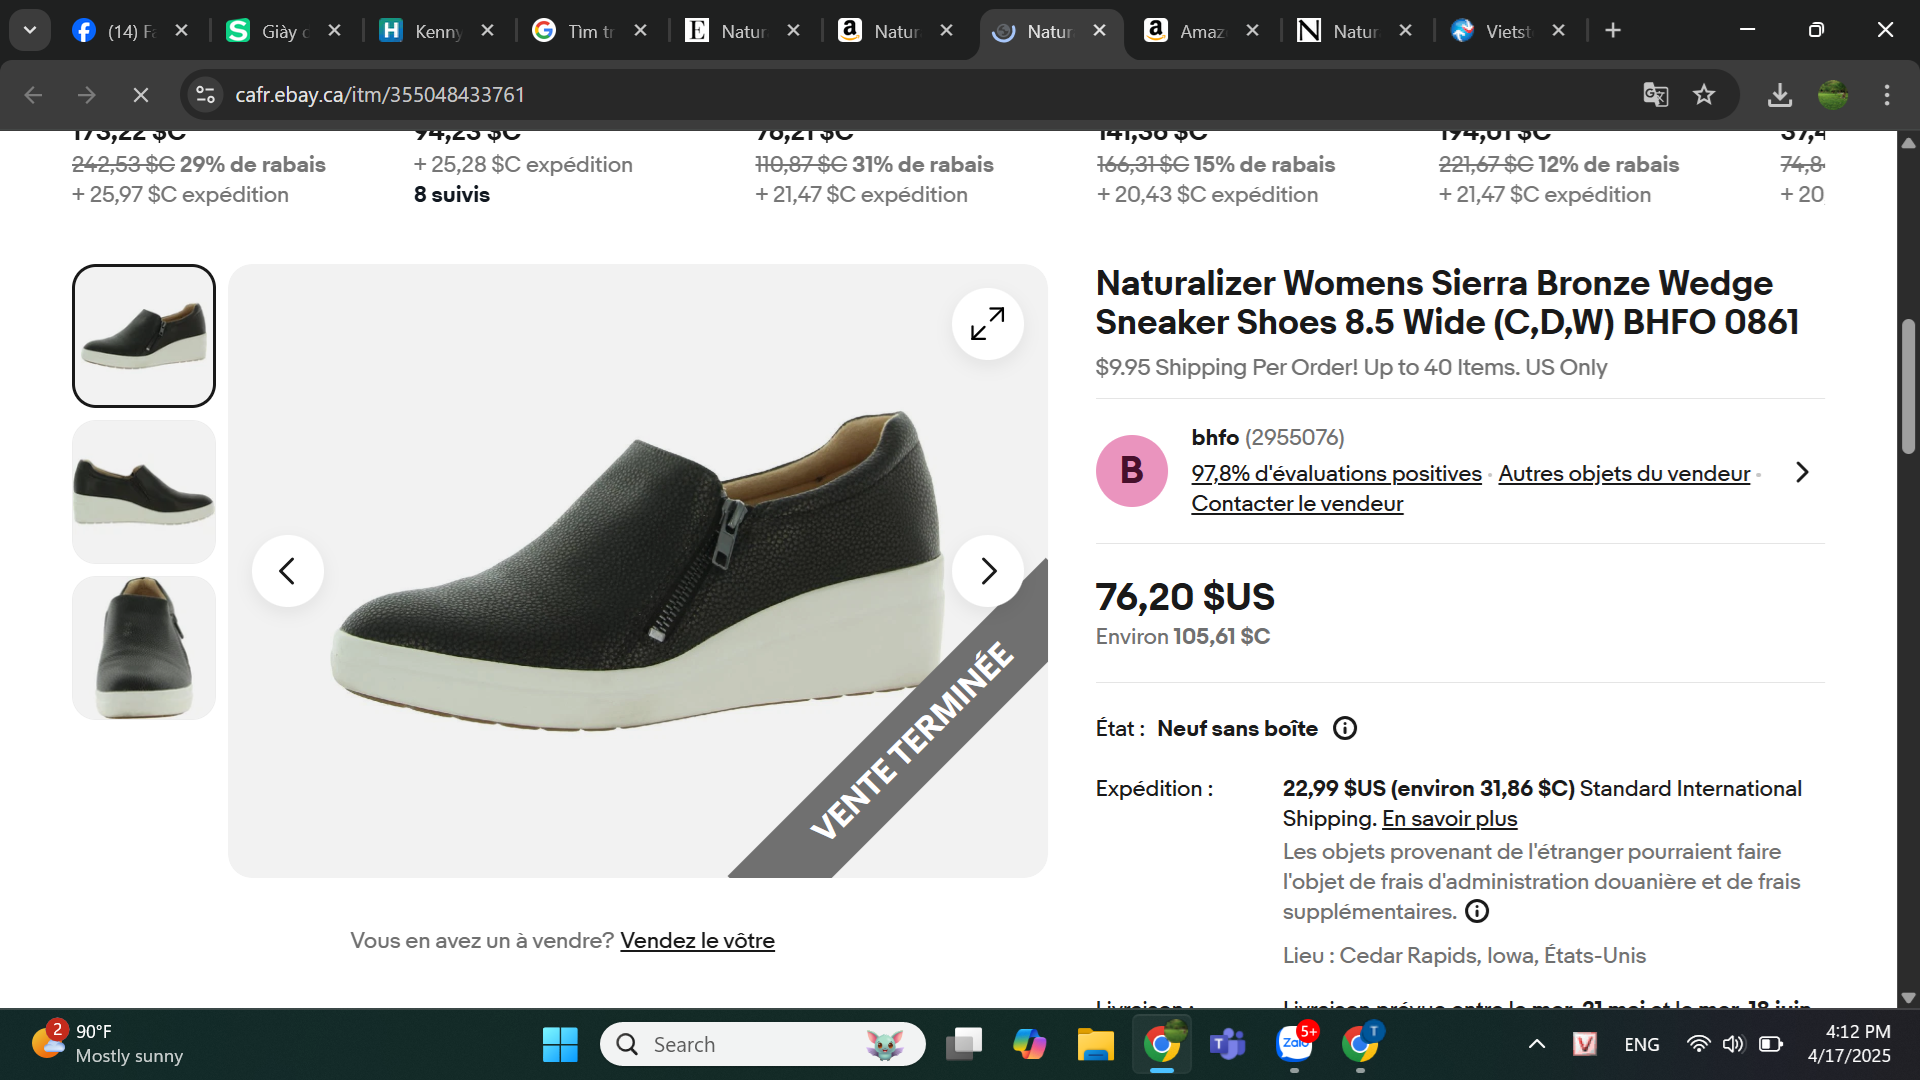
Task: Select the second shoe side-view thumbnail
Action: pos(144,491)
